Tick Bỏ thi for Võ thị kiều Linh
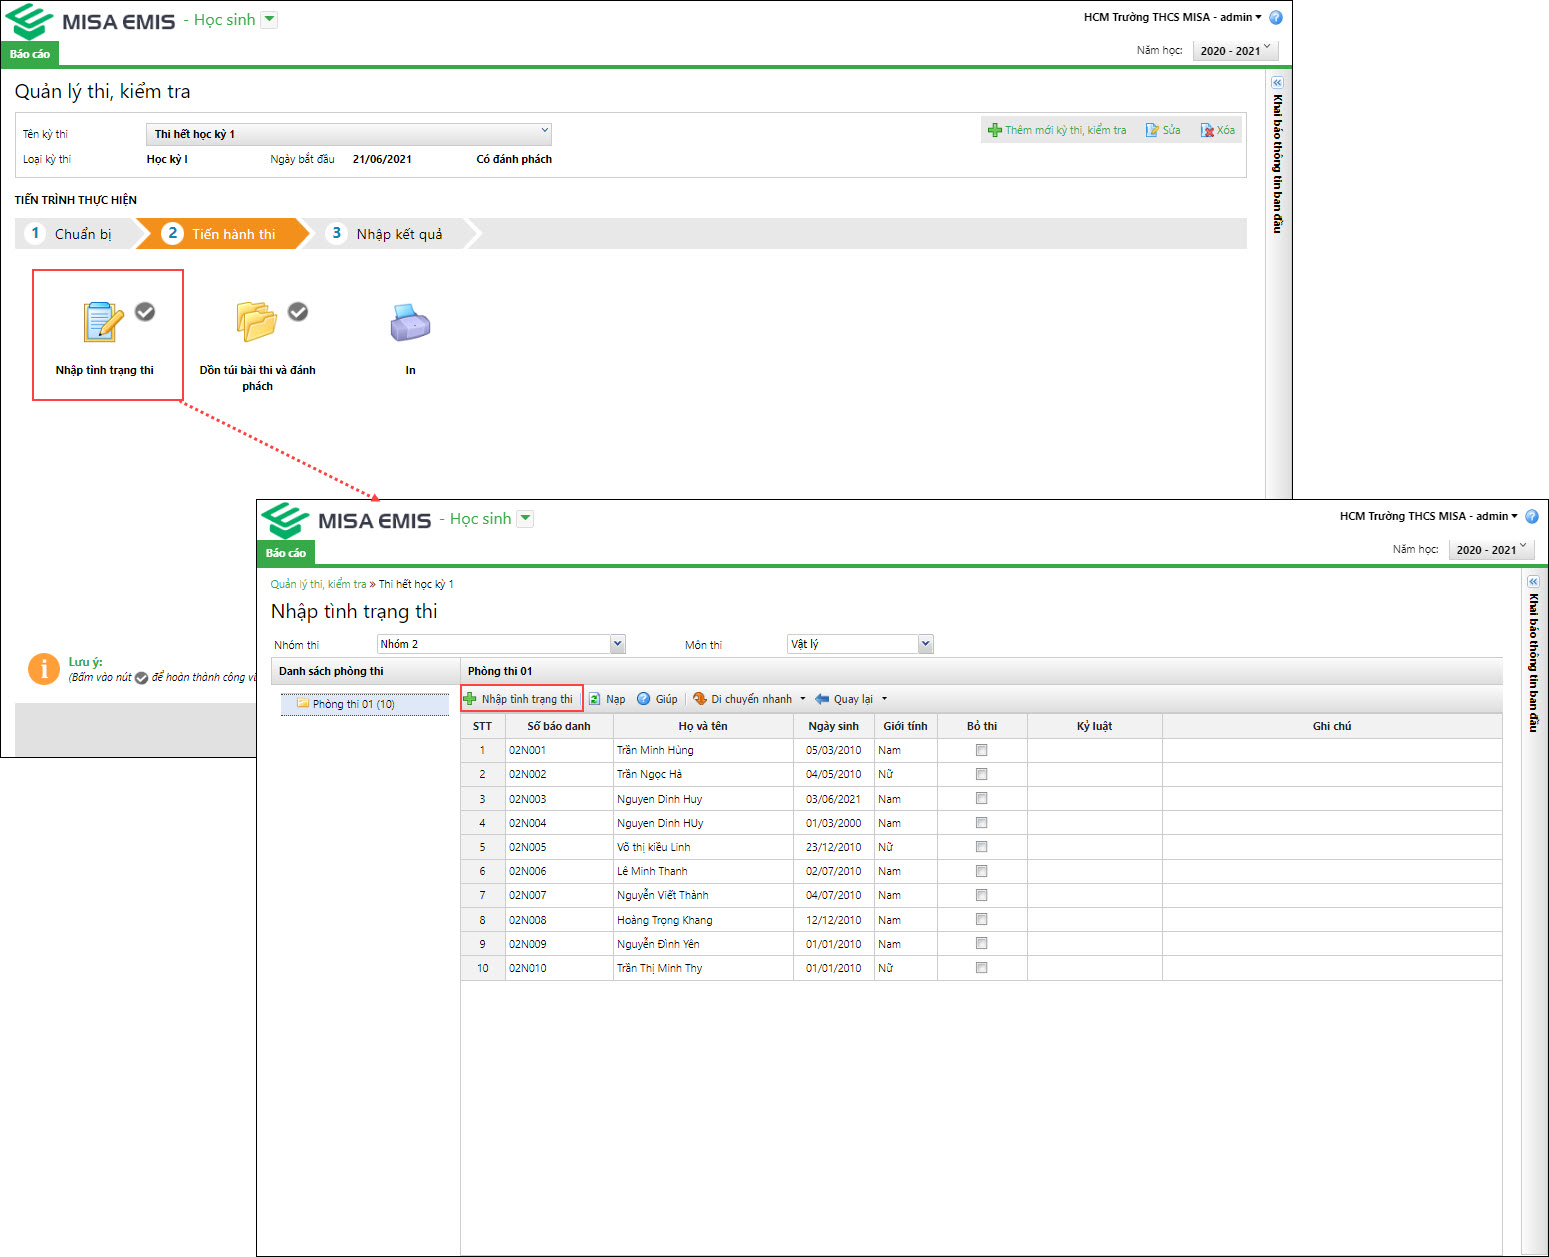The width and height of the screenshot is (1549, 1257). (981, 847)
